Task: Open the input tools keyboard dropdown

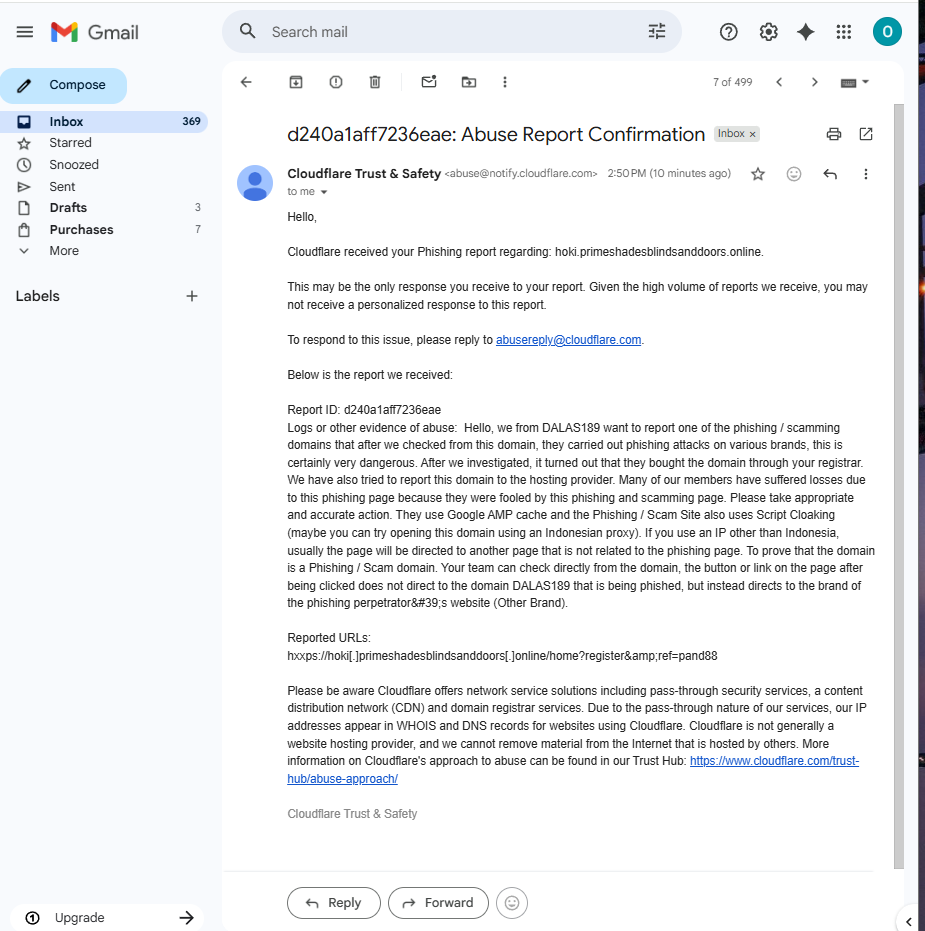Action: coord(855,83)
